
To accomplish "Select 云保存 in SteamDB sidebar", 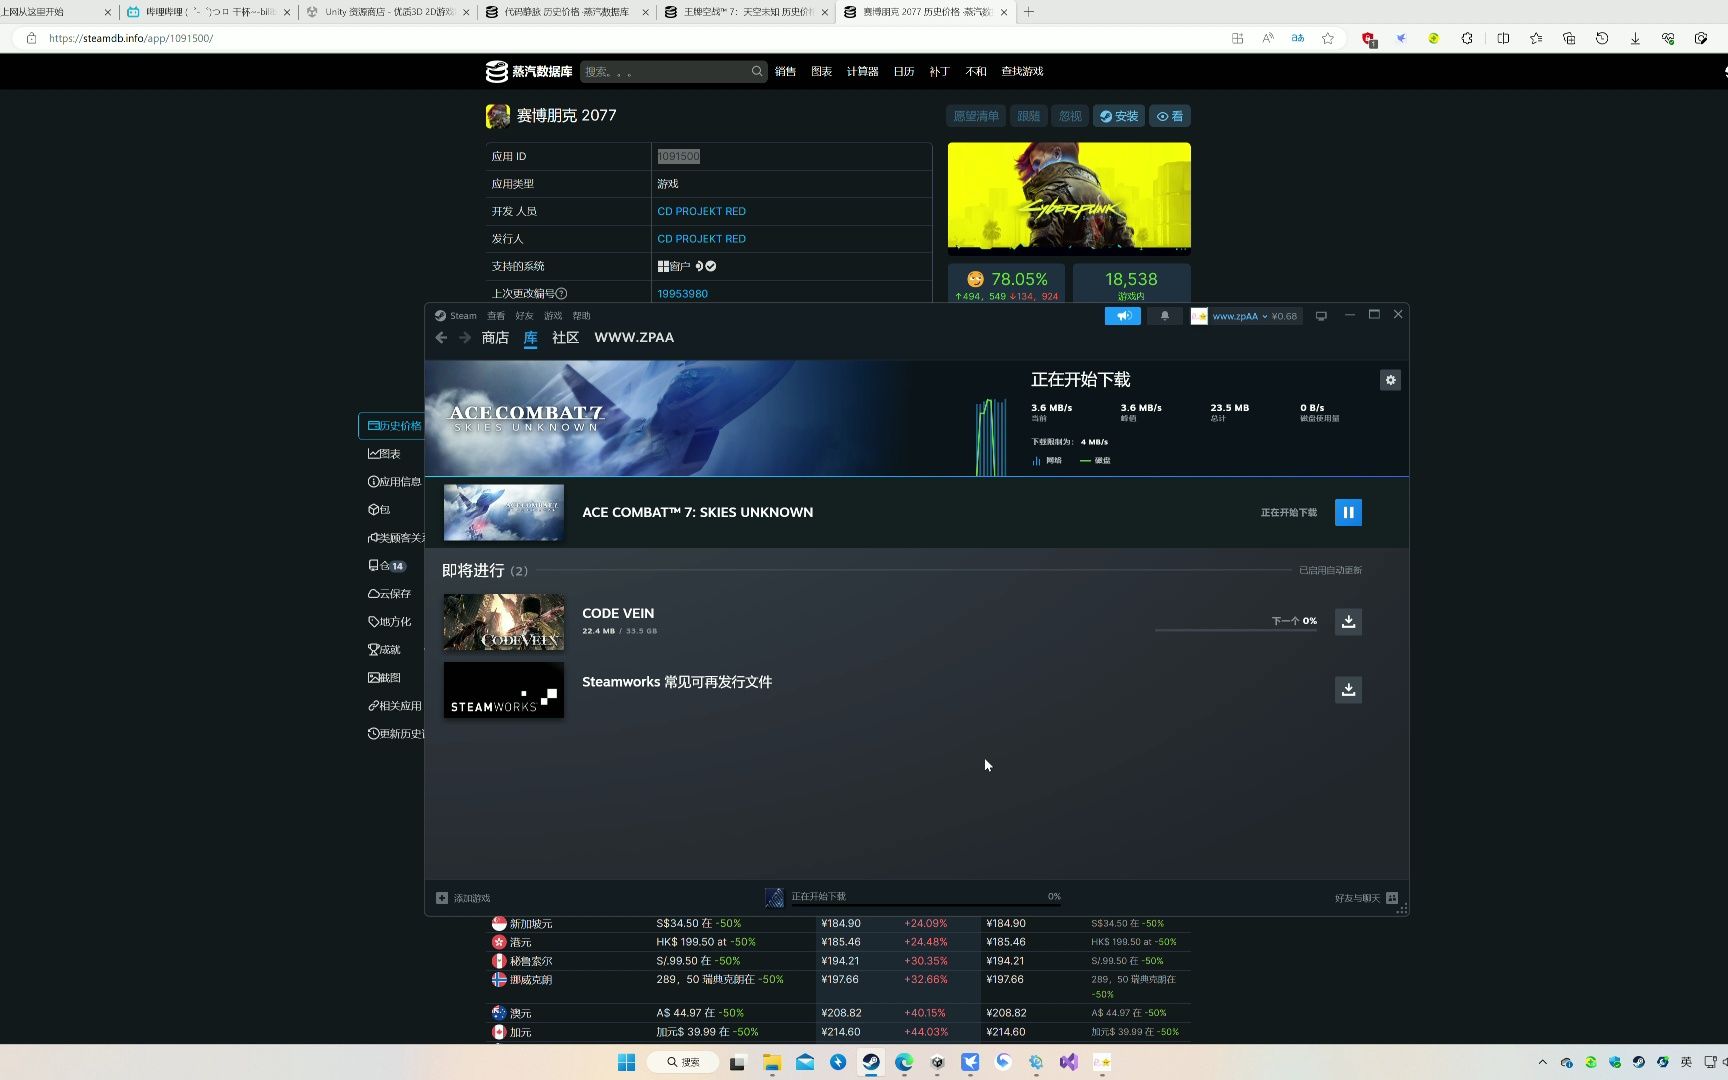I will click(x=389, y=594).
